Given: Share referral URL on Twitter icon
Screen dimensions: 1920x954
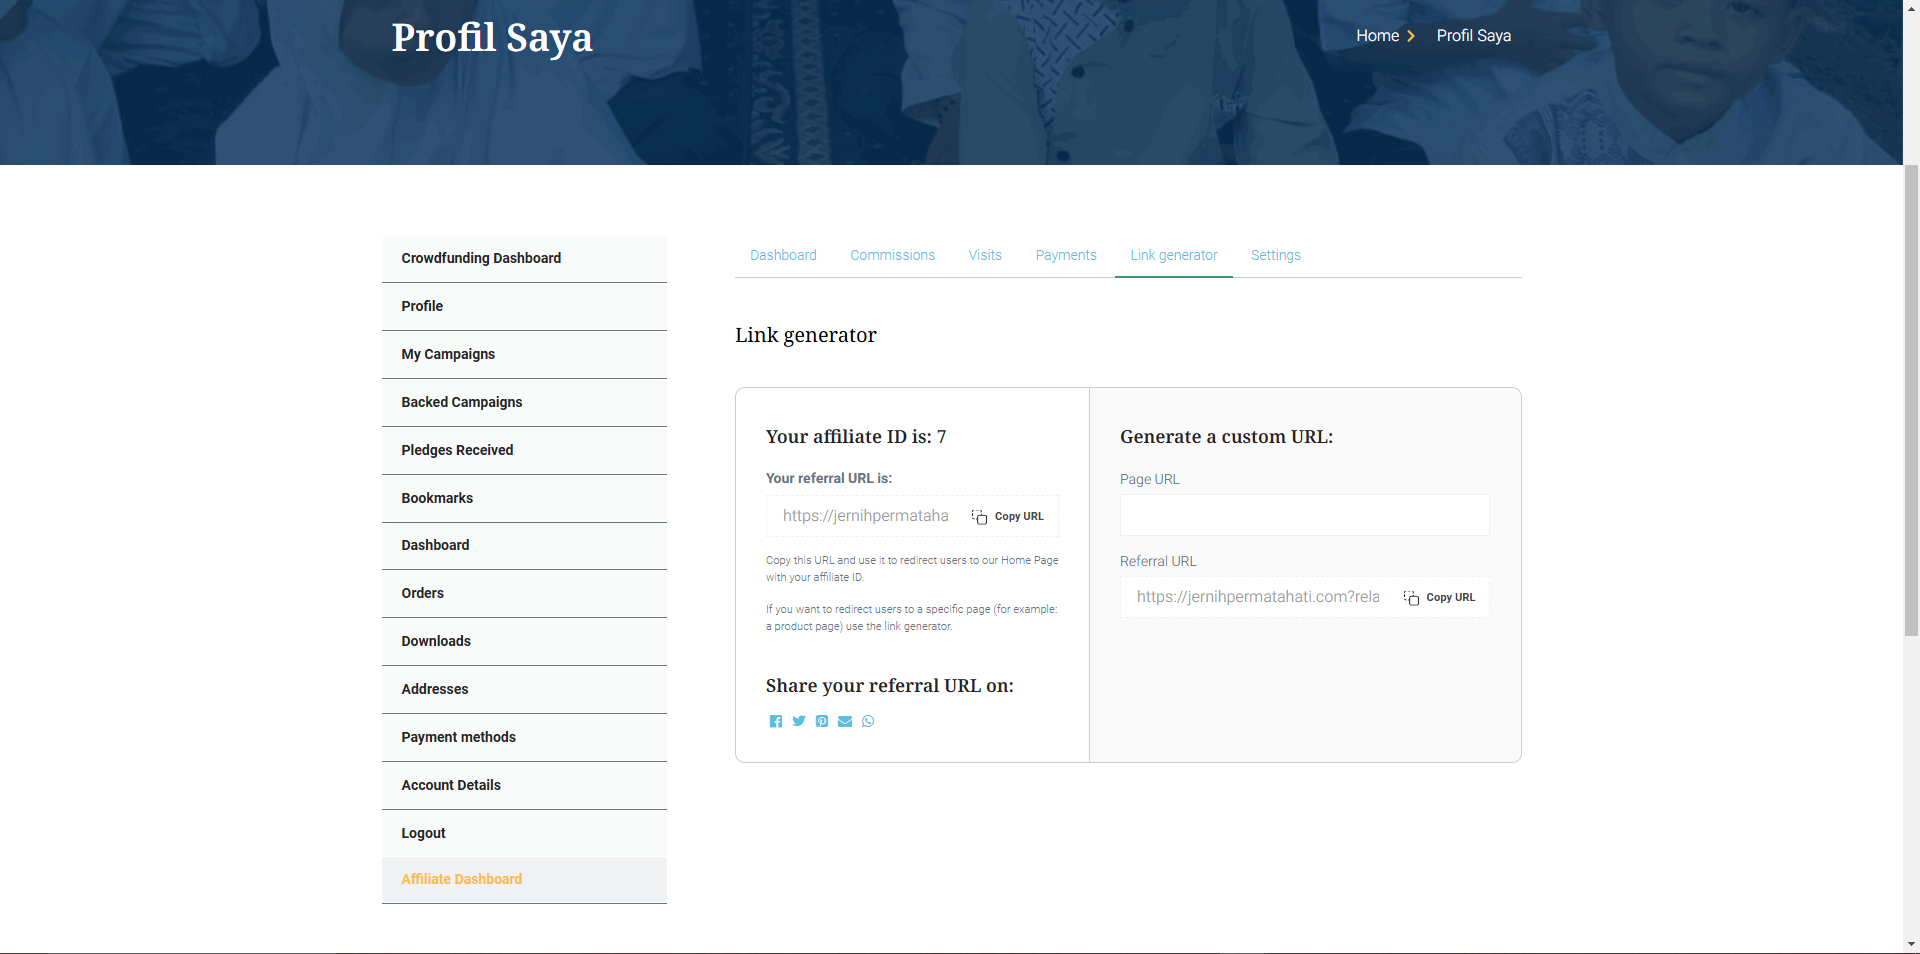Looking at the screenshot, I should (x=799, y=721).
